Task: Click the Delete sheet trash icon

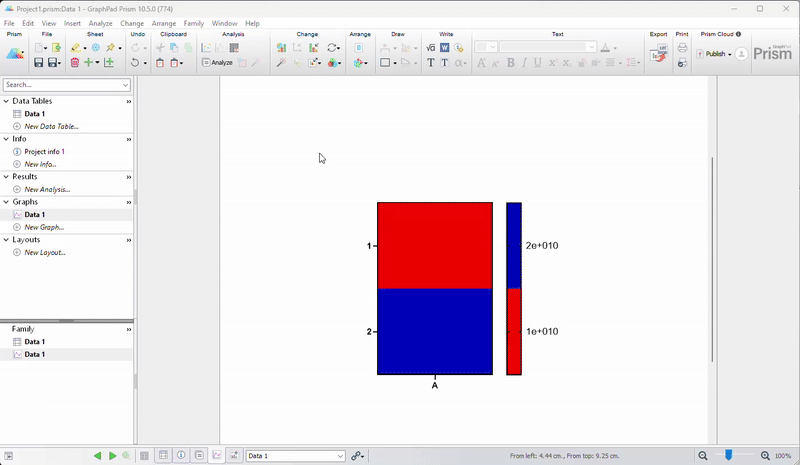Action: tap(75, 63)
